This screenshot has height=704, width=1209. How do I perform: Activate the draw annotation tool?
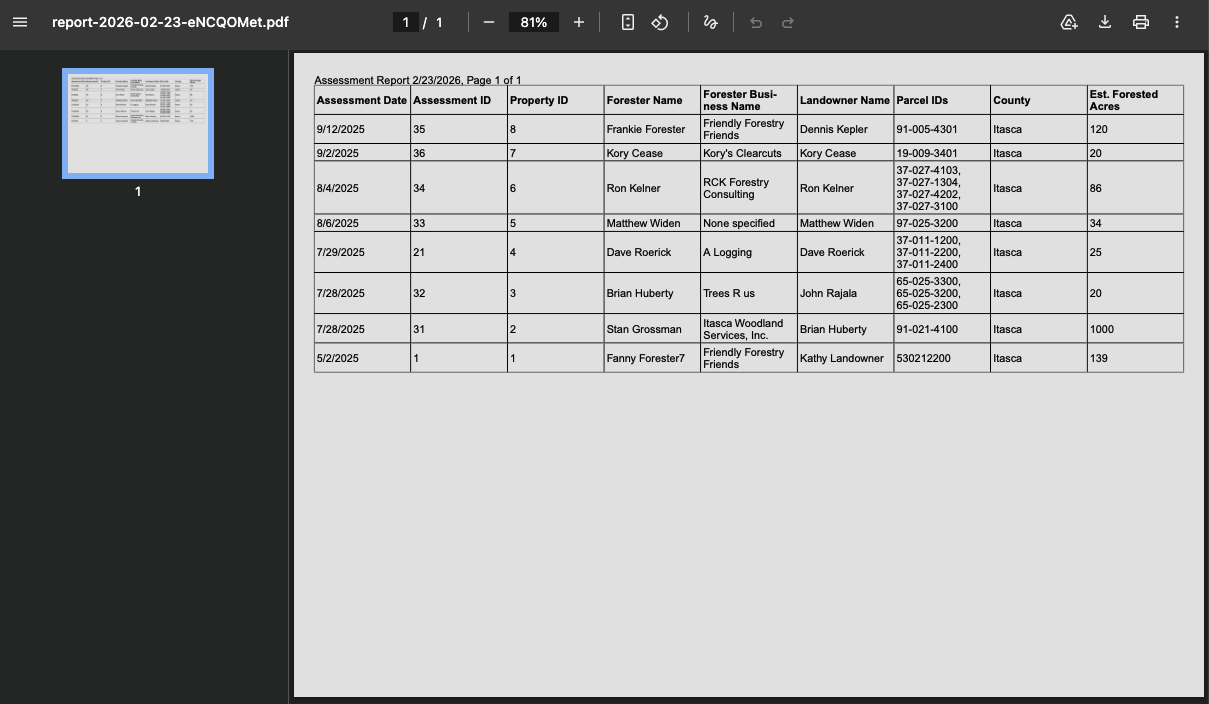pyautogui.click(x=710, y=22)
